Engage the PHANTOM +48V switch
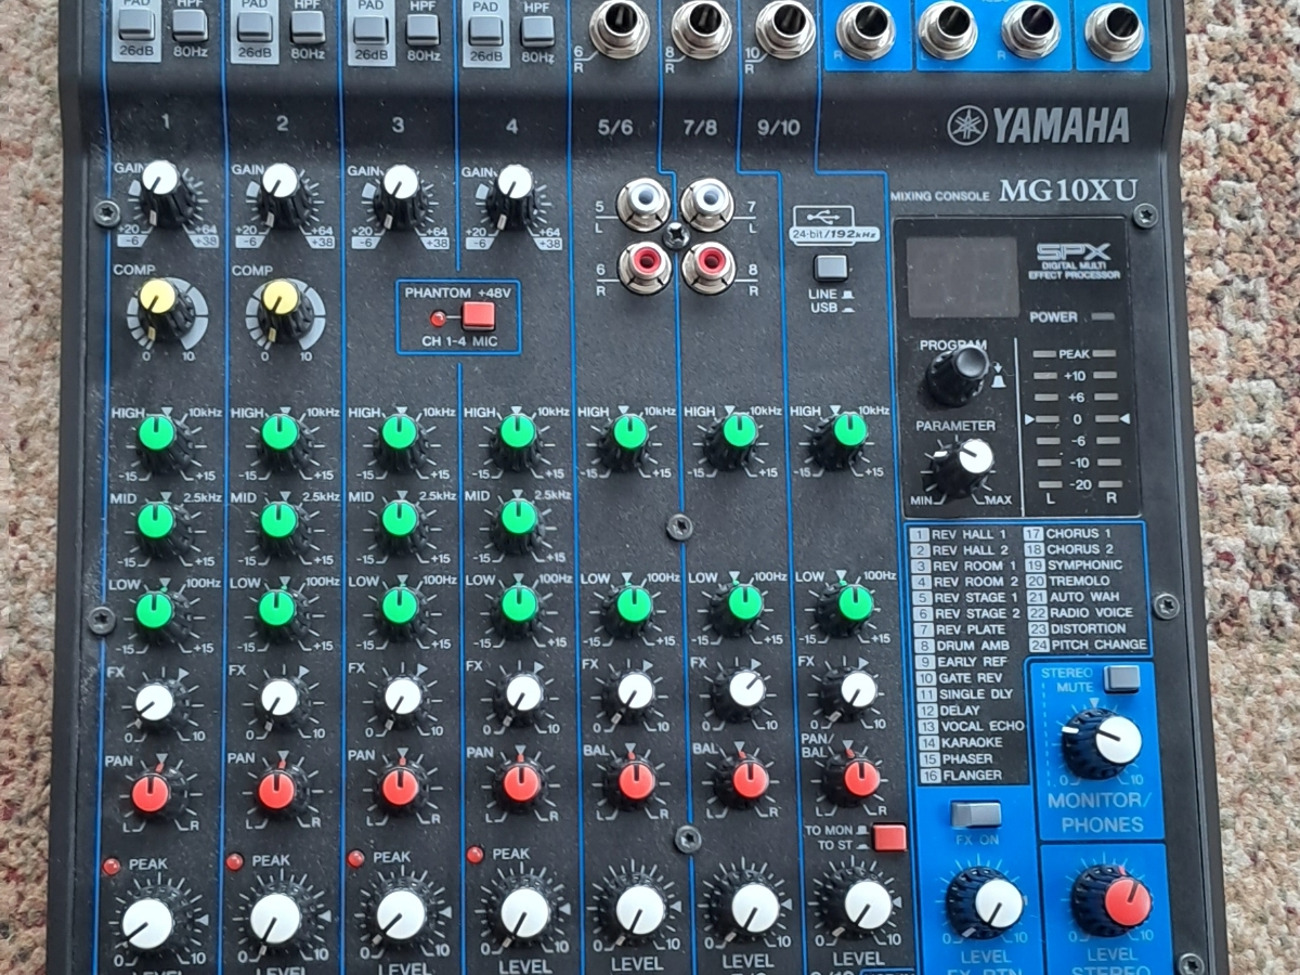1300x975 pixels. (x=478, y=313)
